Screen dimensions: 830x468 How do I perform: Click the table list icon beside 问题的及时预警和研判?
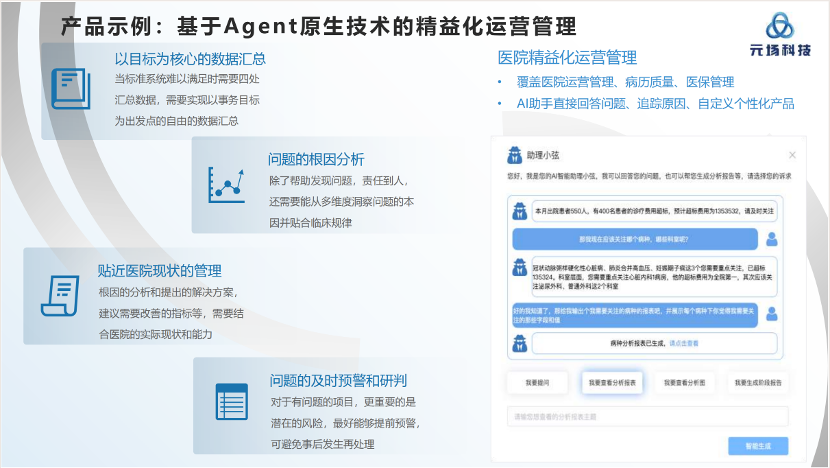232,401
